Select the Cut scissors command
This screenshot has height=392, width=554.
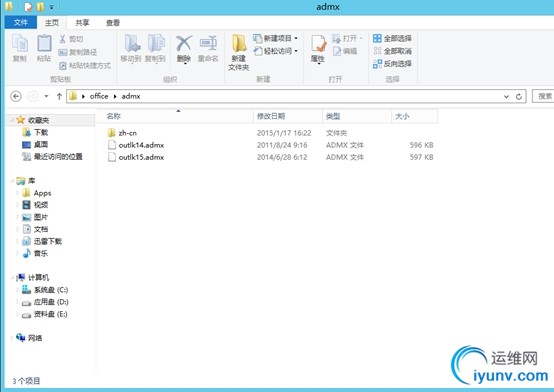pos(71,39)
